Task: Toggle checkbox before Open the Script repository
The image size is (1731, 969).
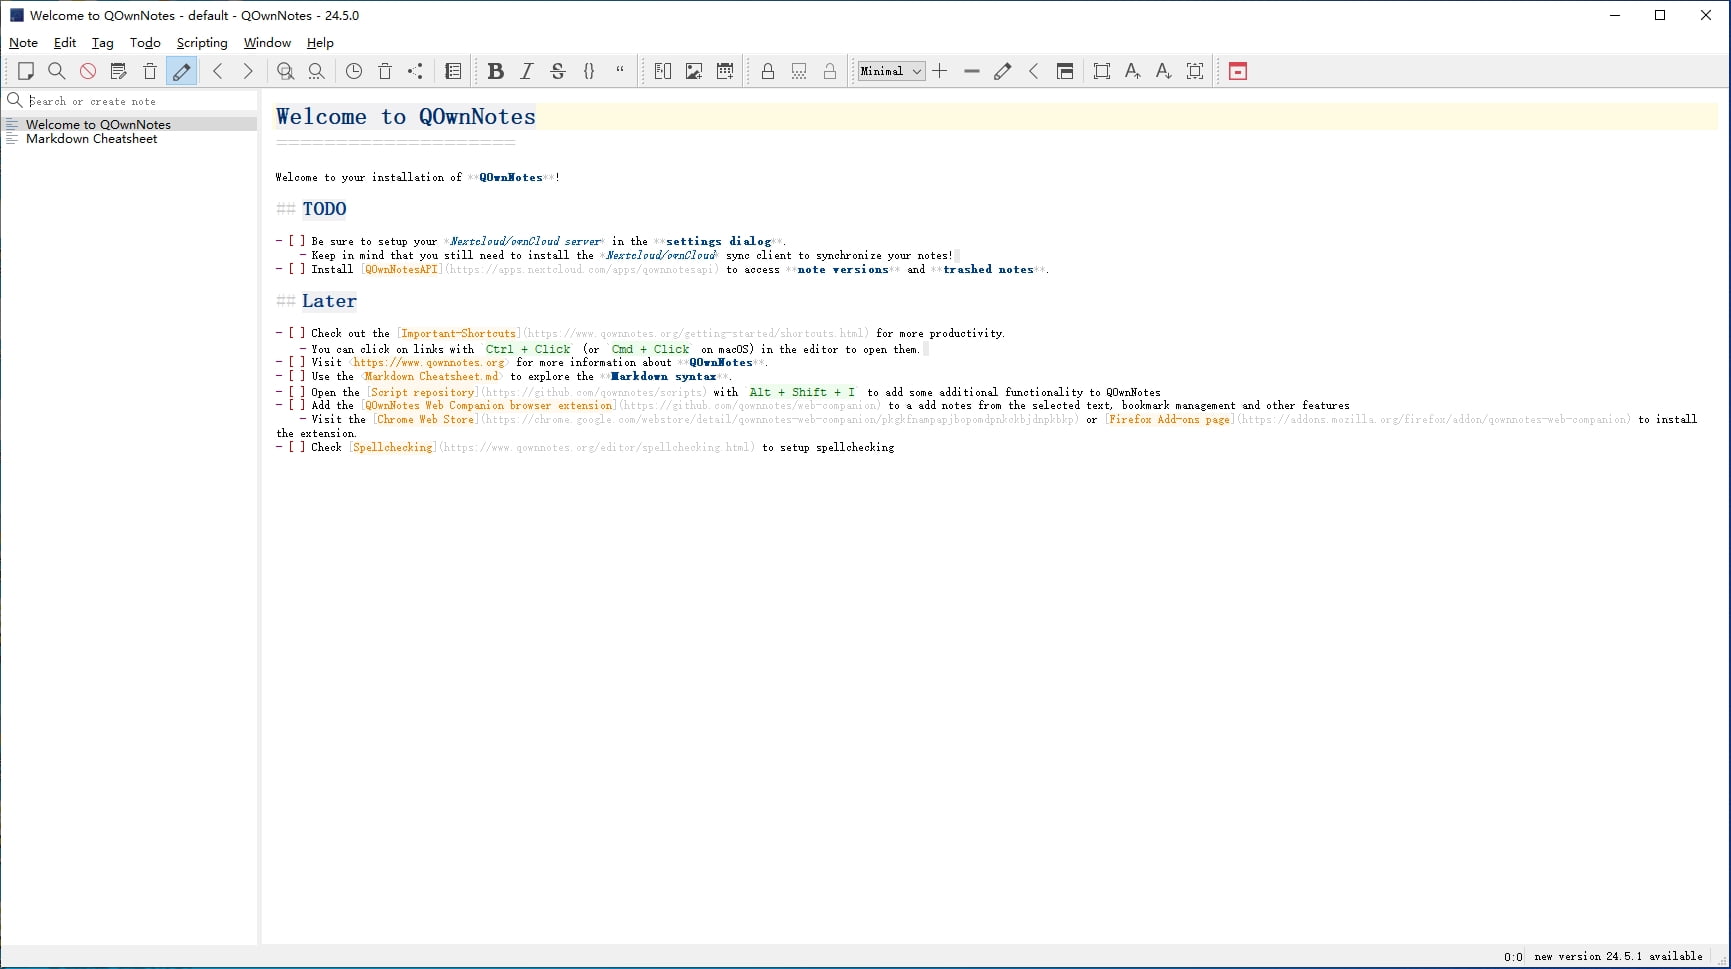Action: 297,393
